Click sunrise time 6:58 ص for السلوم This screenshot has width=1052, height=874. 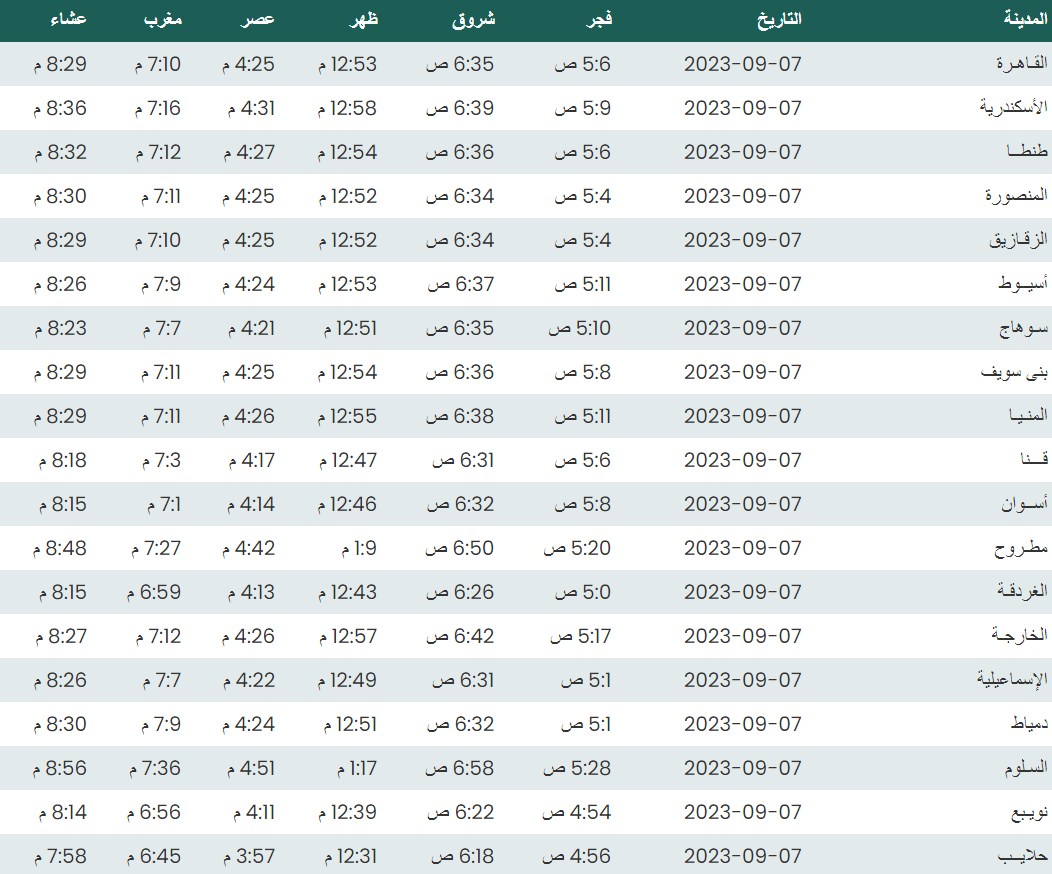tap(460, 768)
